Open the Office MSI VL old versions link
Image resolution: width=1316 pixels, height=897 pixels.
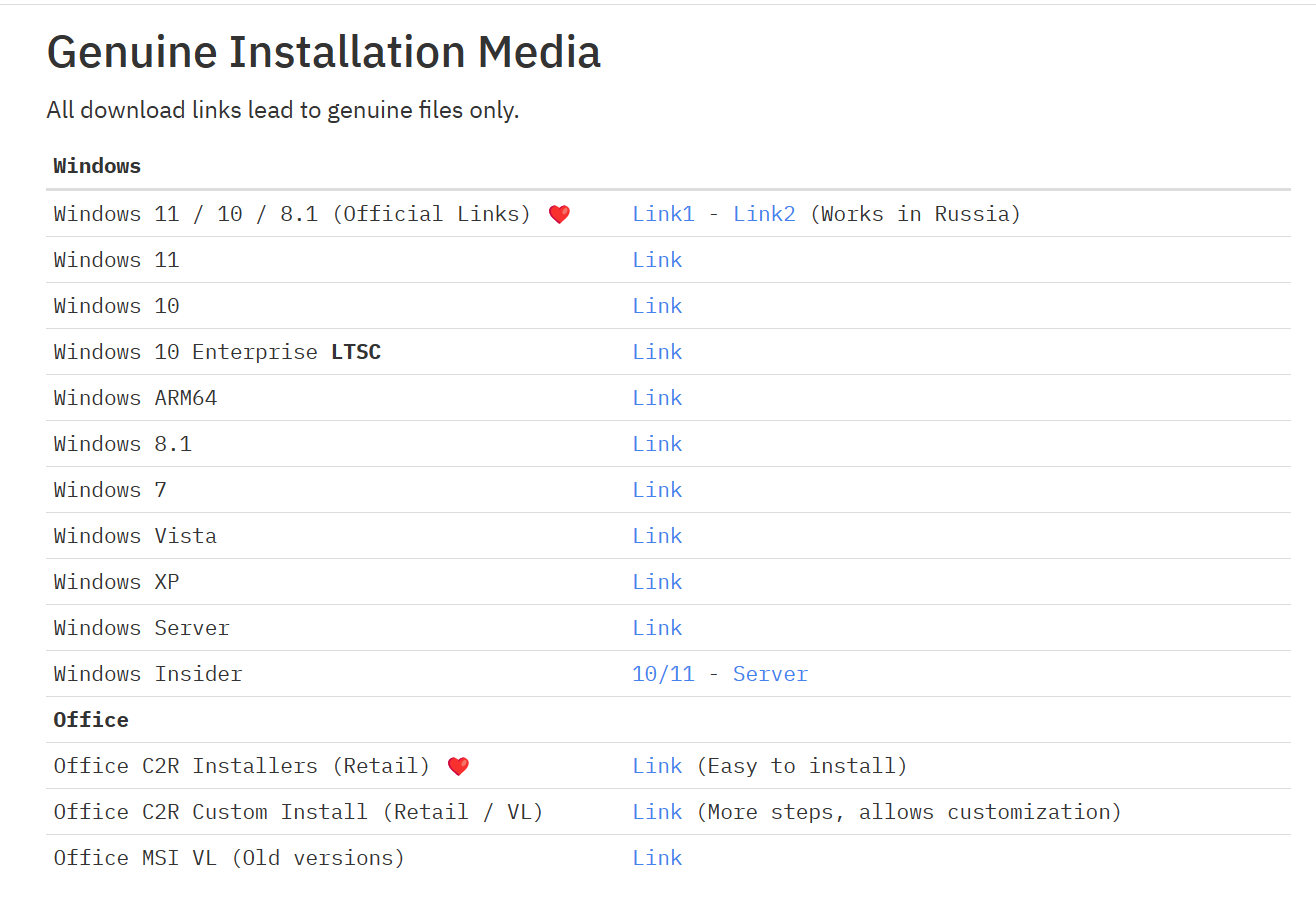(657, 858)
